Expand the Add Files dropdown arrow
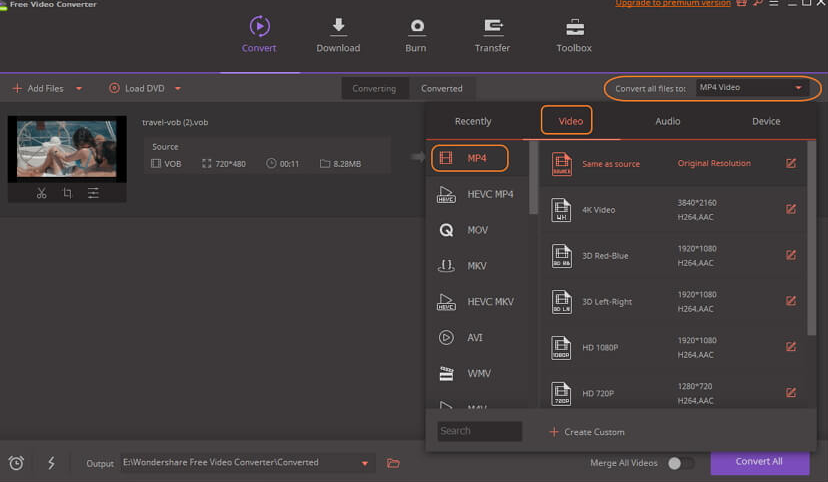Screen dimensions: 828x482 [x=79, y=89]
